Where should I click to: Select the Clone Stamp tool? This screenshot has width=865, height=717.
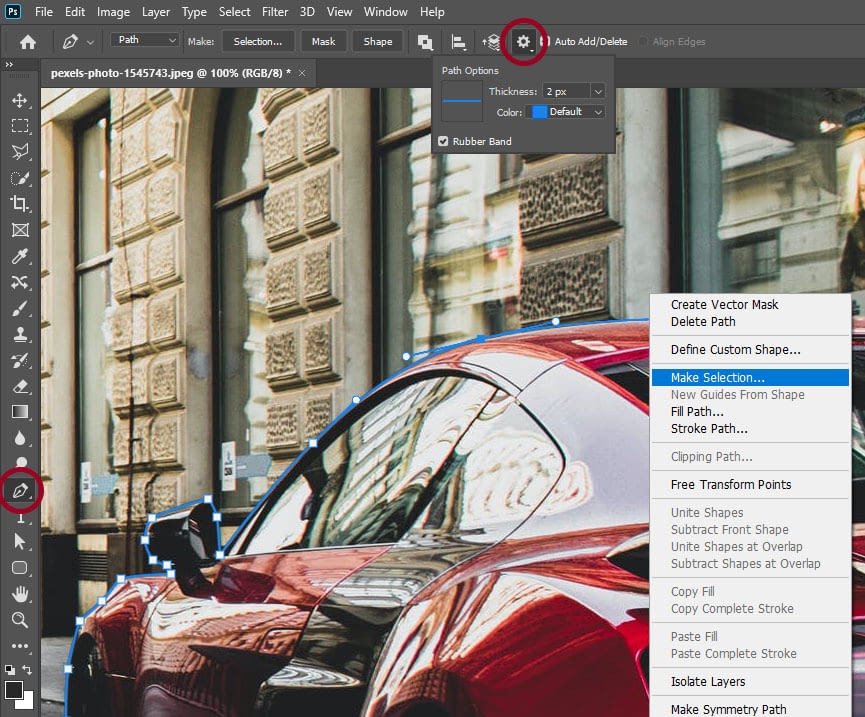[20, 335]
